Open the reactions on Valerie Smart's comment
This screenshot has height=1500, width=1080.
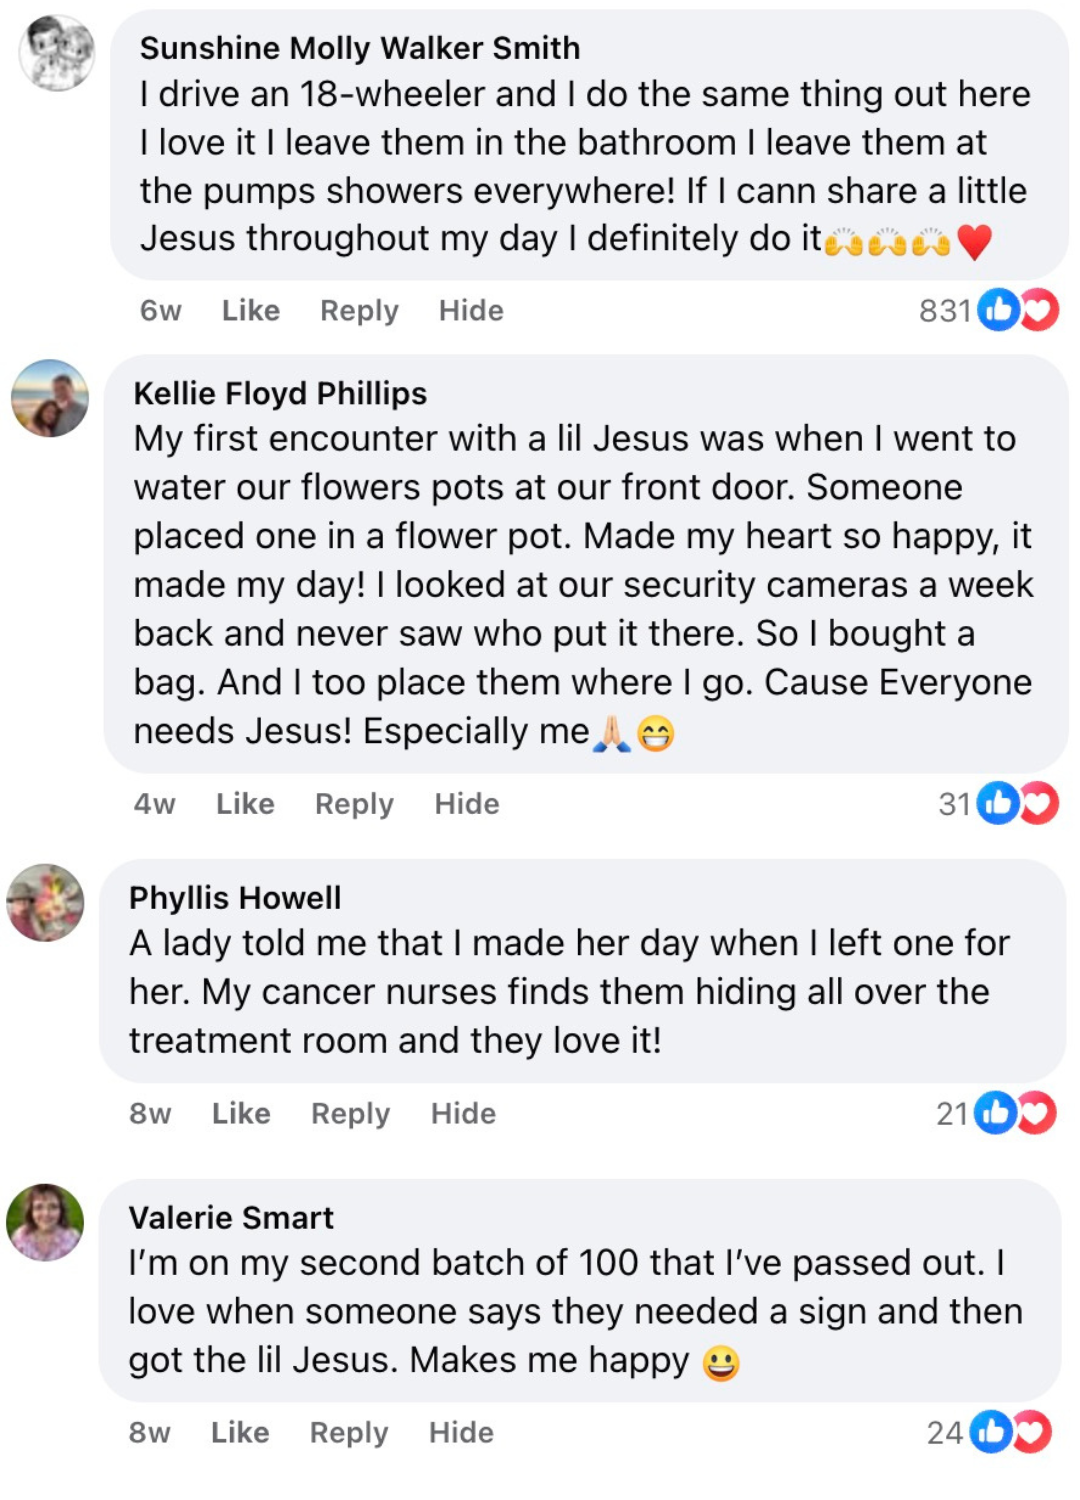(x=1011, y=1432)
